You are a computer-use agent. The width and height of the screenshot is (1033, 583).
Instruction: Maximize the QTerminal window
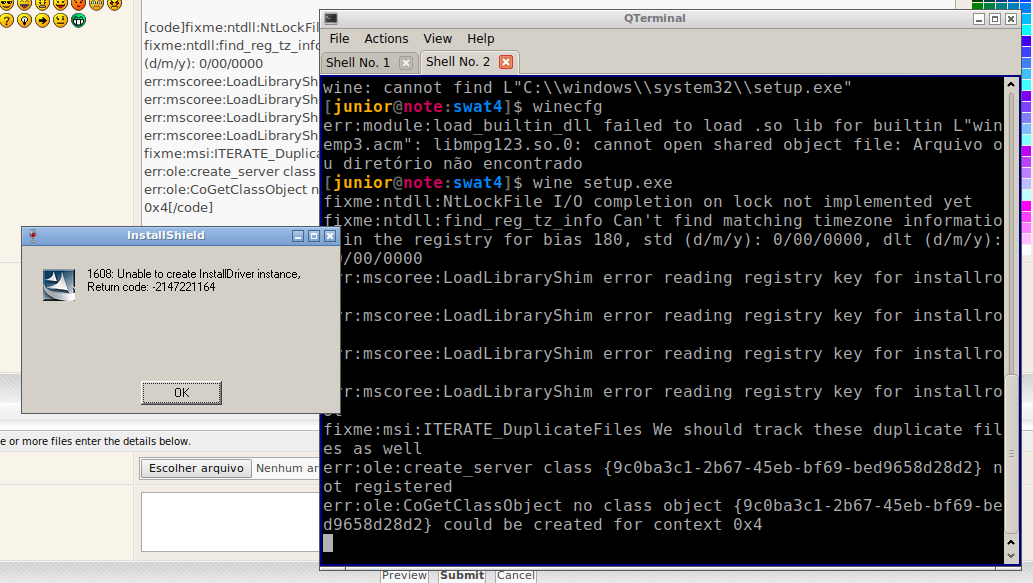(995, 19)
